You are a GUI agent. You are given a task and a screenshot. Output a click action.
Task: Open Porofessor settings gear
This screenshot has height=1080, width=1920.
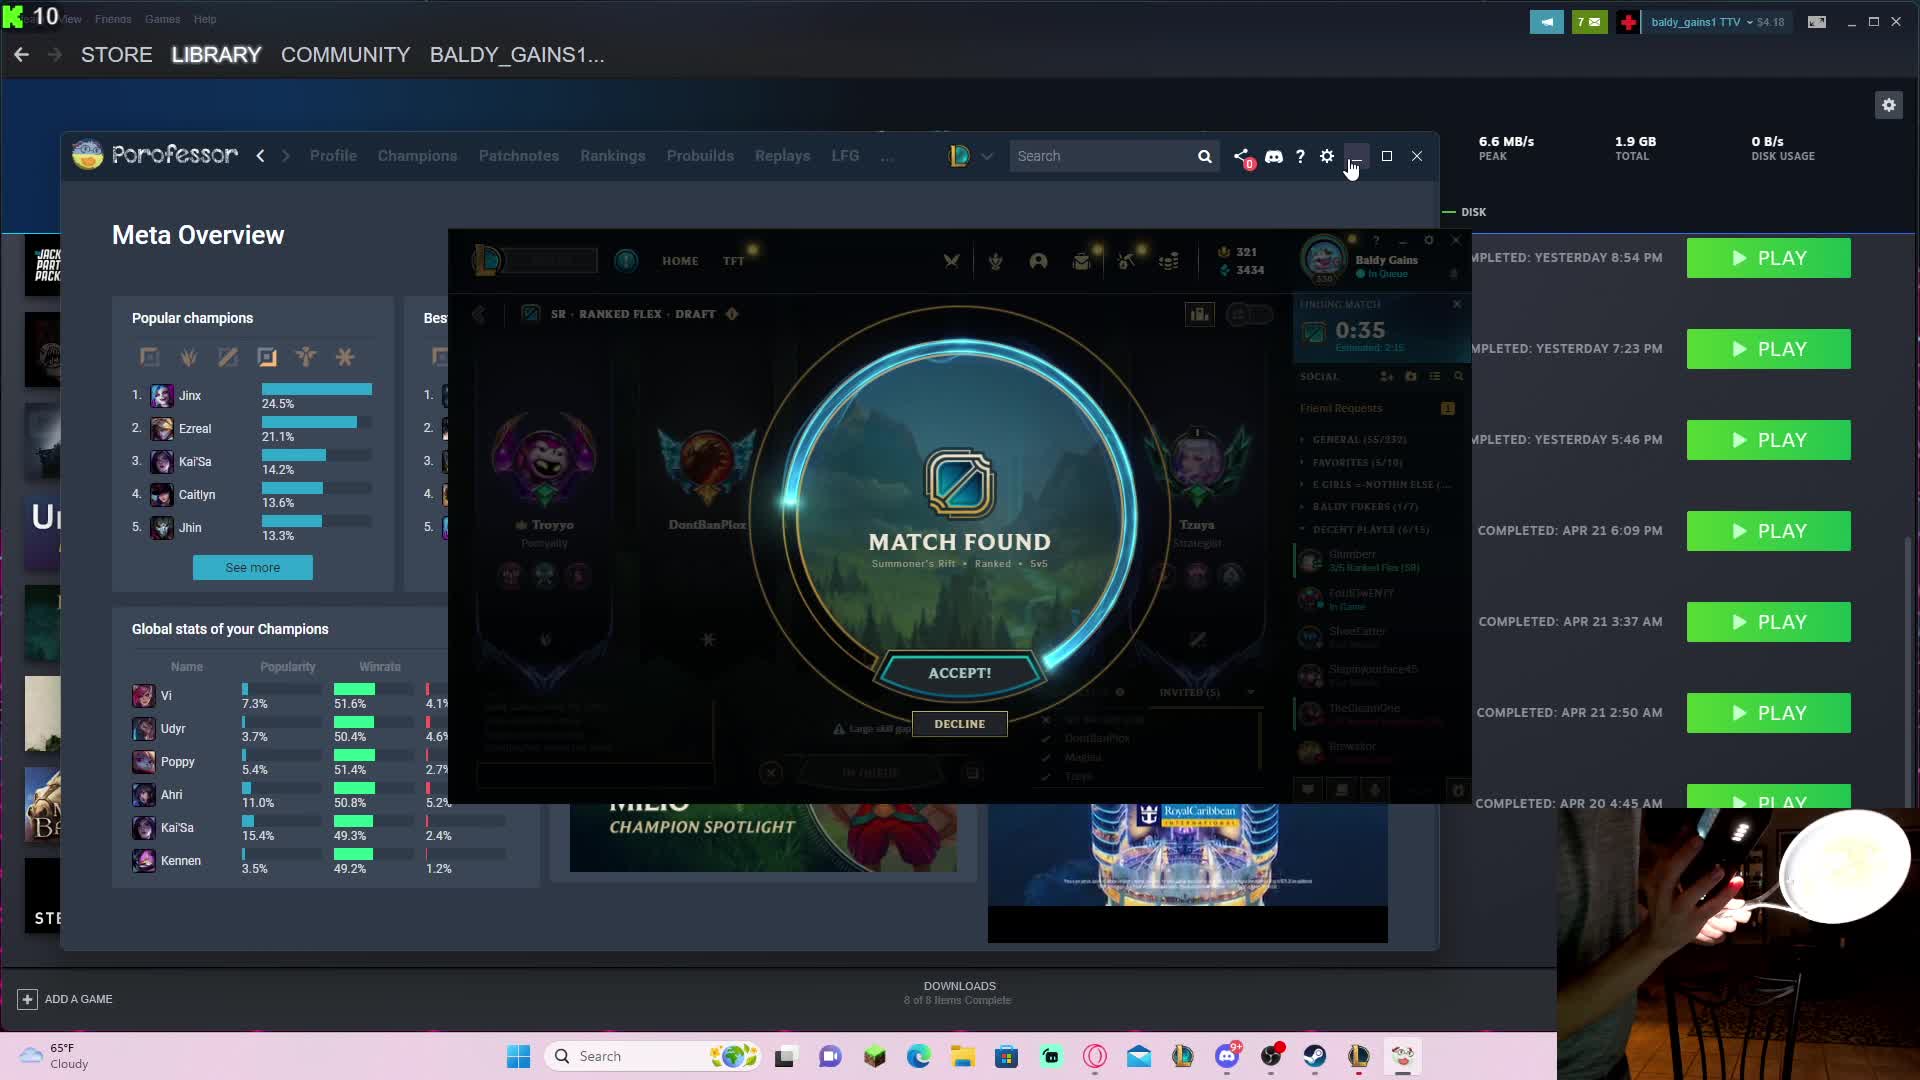(x=1327, y=156)
